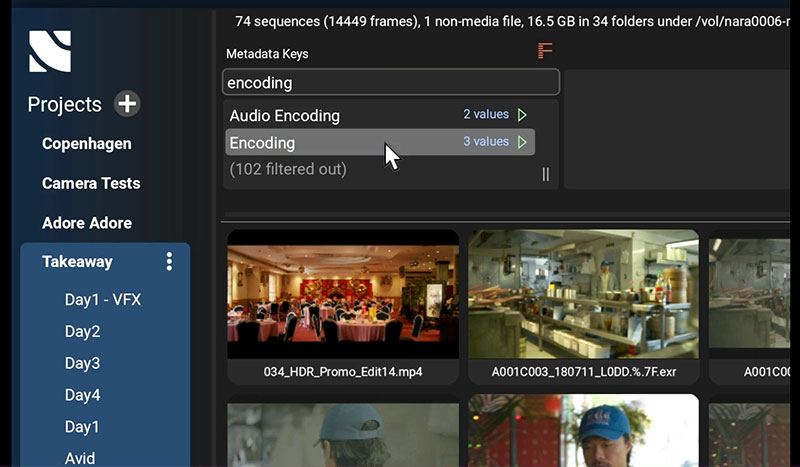Click the Projects heading

[x=64, y=105]
